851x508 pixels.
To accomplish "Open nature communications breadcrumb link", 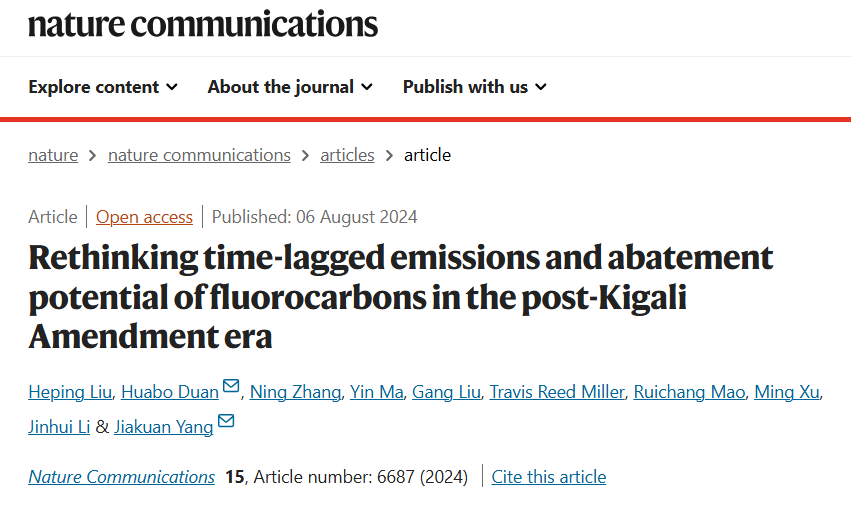I will point(199,155).
